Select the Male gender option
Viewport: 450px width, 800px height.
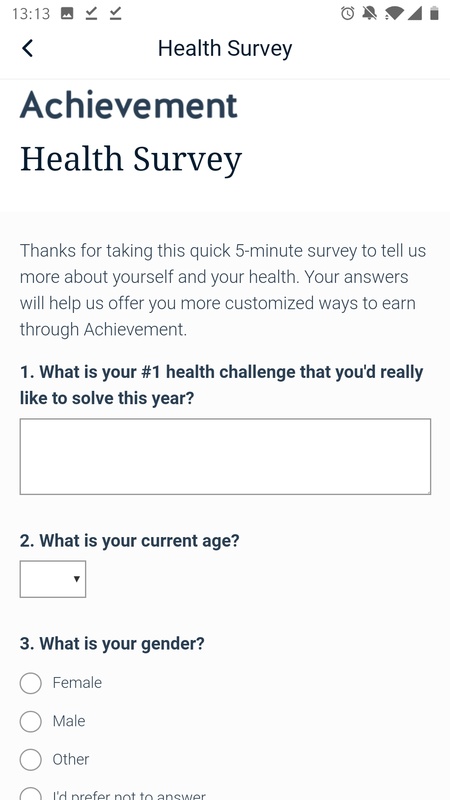click(31, 721)
